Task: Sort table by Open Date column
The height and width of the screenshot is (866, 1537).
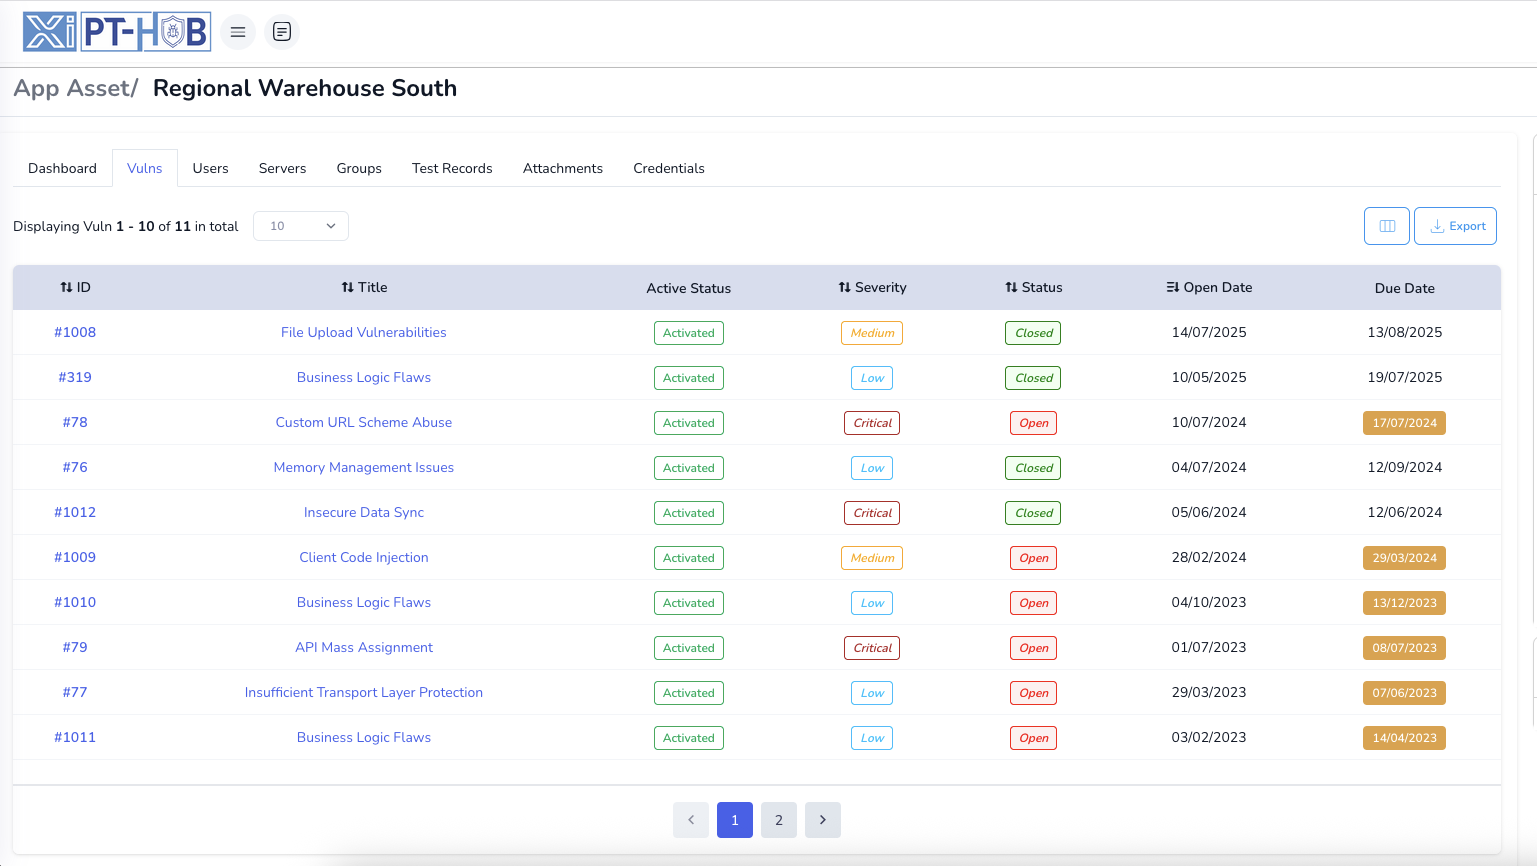Action: pos(1208,287)
